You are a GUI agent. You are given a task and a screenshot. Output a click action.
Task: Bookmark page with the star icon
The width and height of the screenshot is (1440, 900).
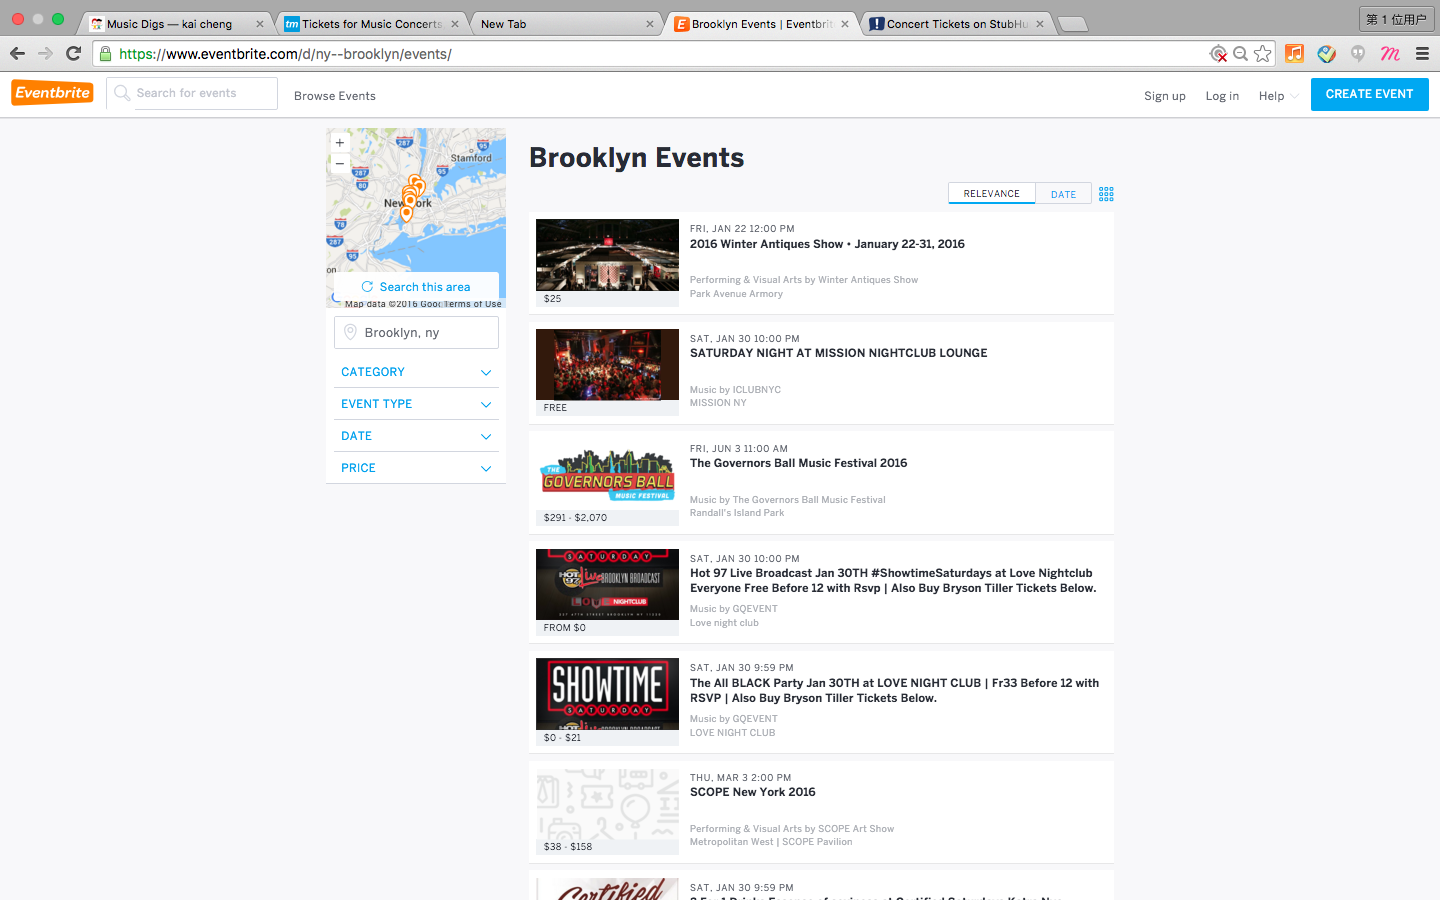click(x=1263, y=54)
